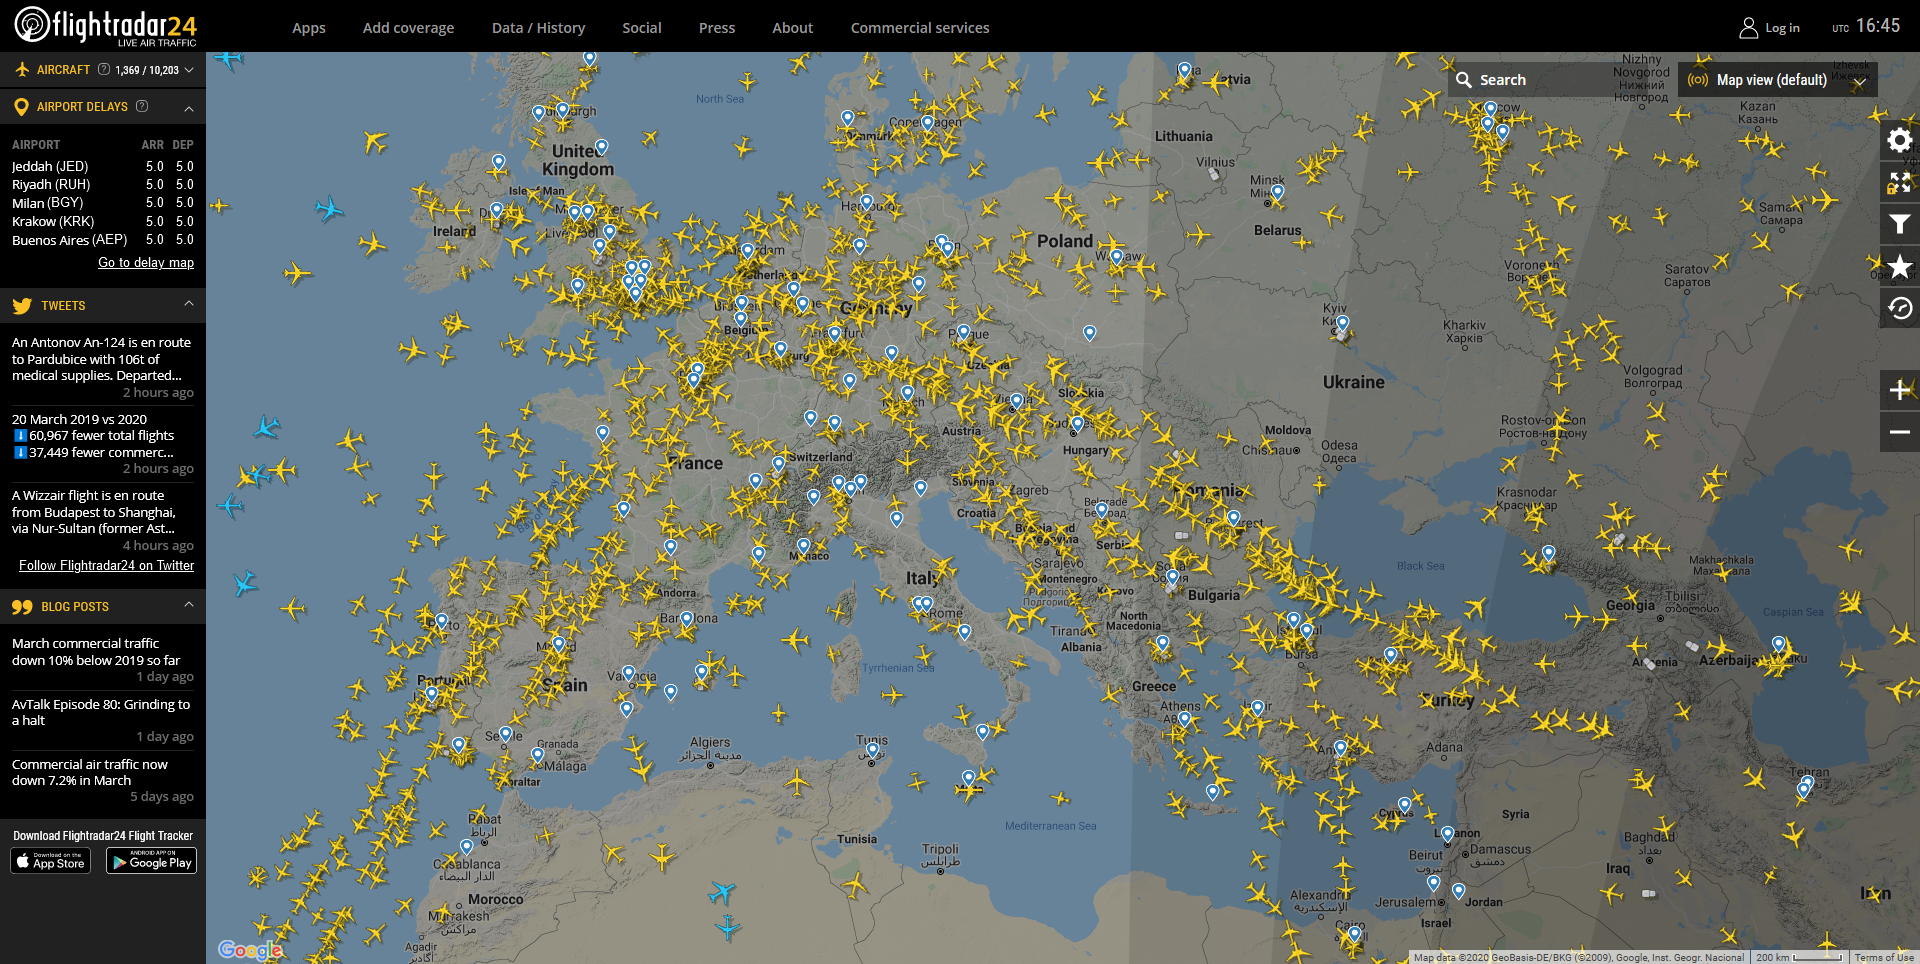
Task: Toggle fullscreen map view icon
Action: [1899, 183]
